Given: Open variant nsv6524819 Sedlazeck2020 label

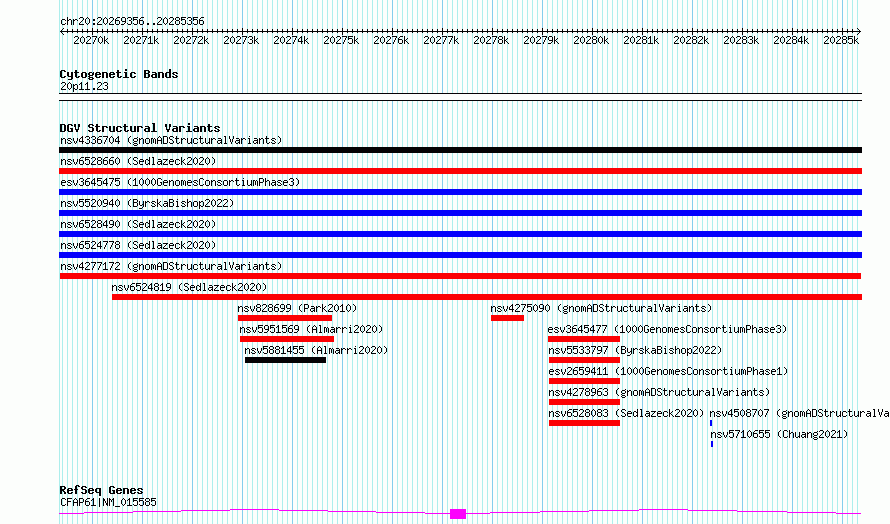Looking at the screenshot, I should tap(189, 287).
